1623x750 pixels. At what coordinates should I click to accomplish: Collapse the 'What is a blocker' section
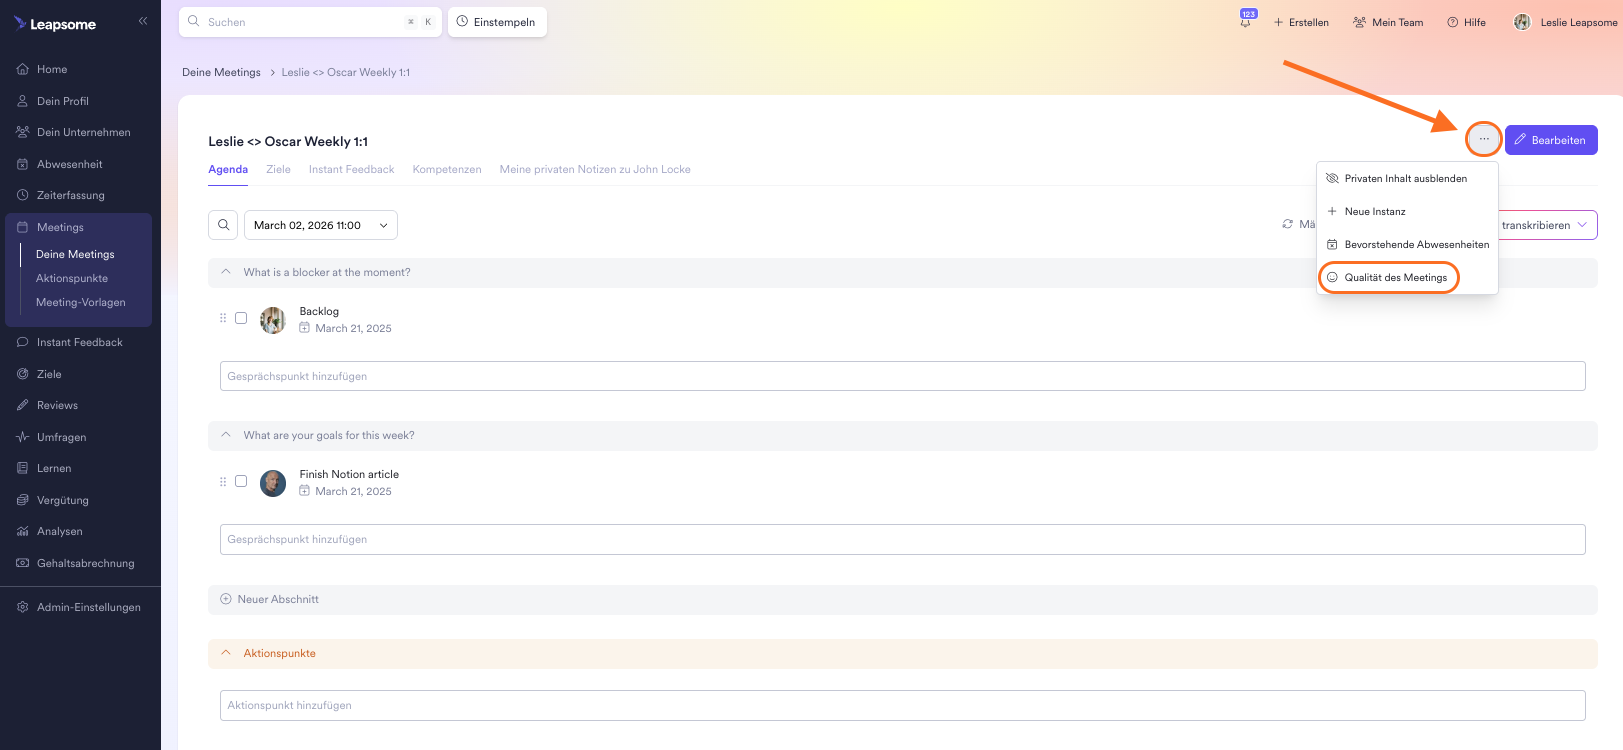point(226,272)
